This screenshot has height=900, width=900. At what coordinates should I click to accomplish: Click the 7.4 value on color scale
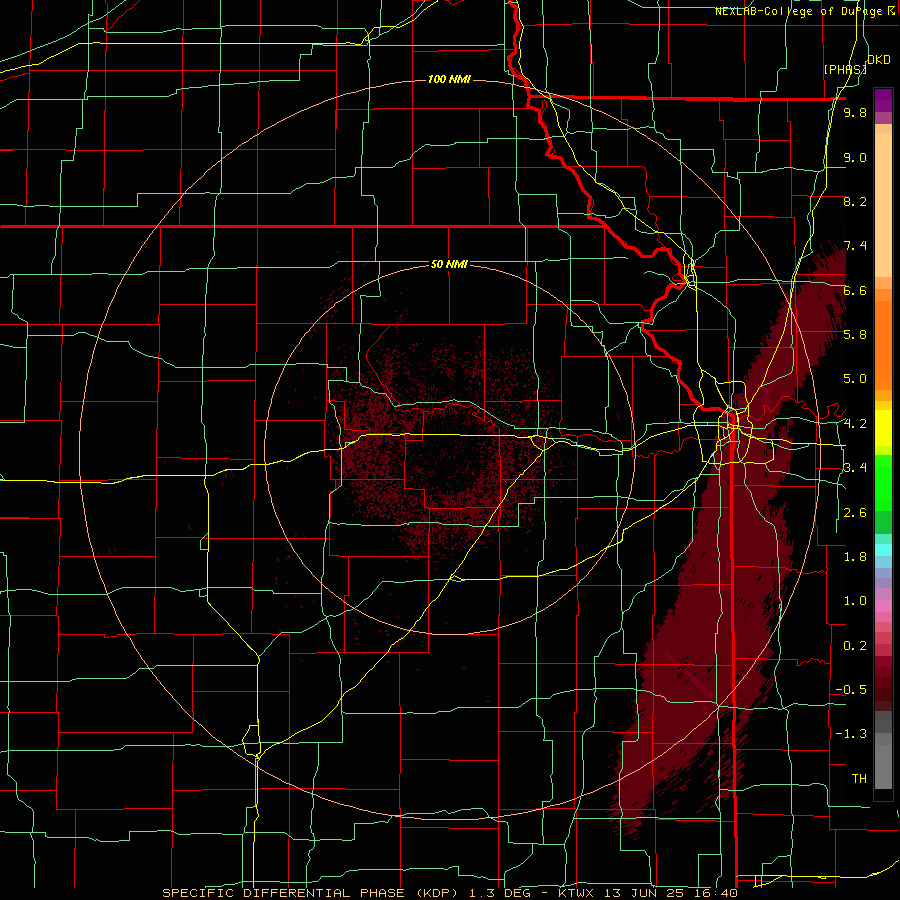tap(855, 246)
